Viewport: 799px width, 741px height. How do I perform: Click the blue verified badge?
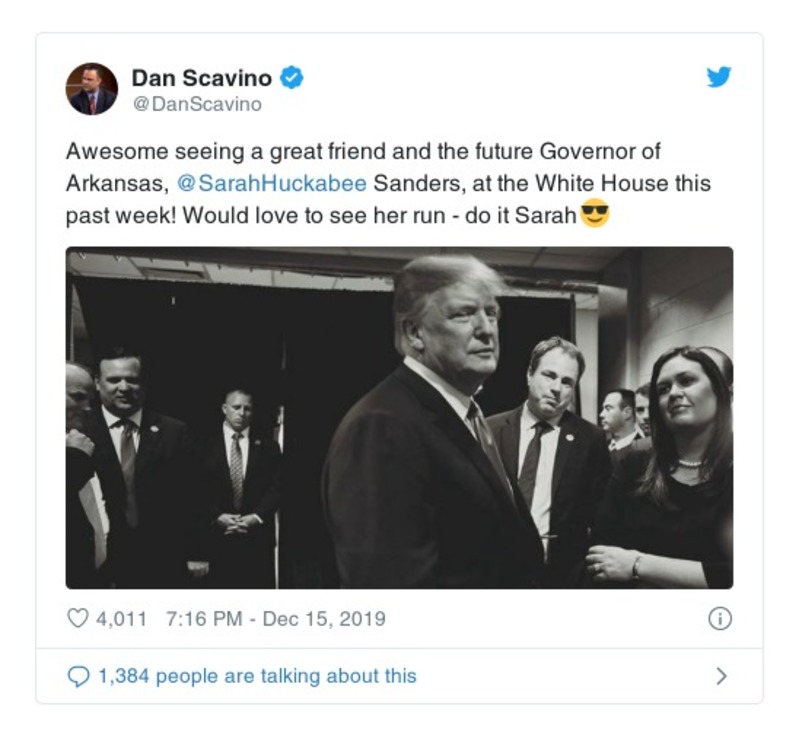(x=291, y=78)
